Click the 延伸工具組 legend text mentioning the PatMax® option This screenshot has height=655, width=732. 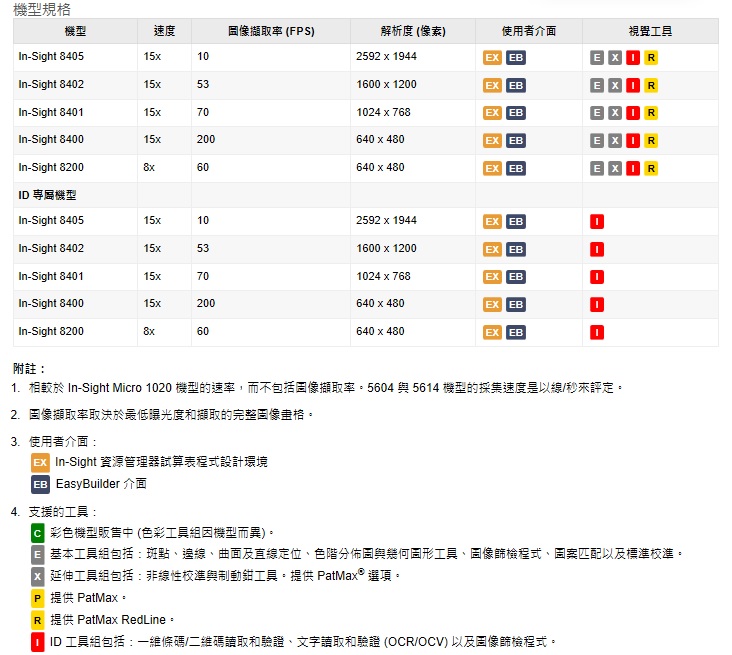click(225, 576)
